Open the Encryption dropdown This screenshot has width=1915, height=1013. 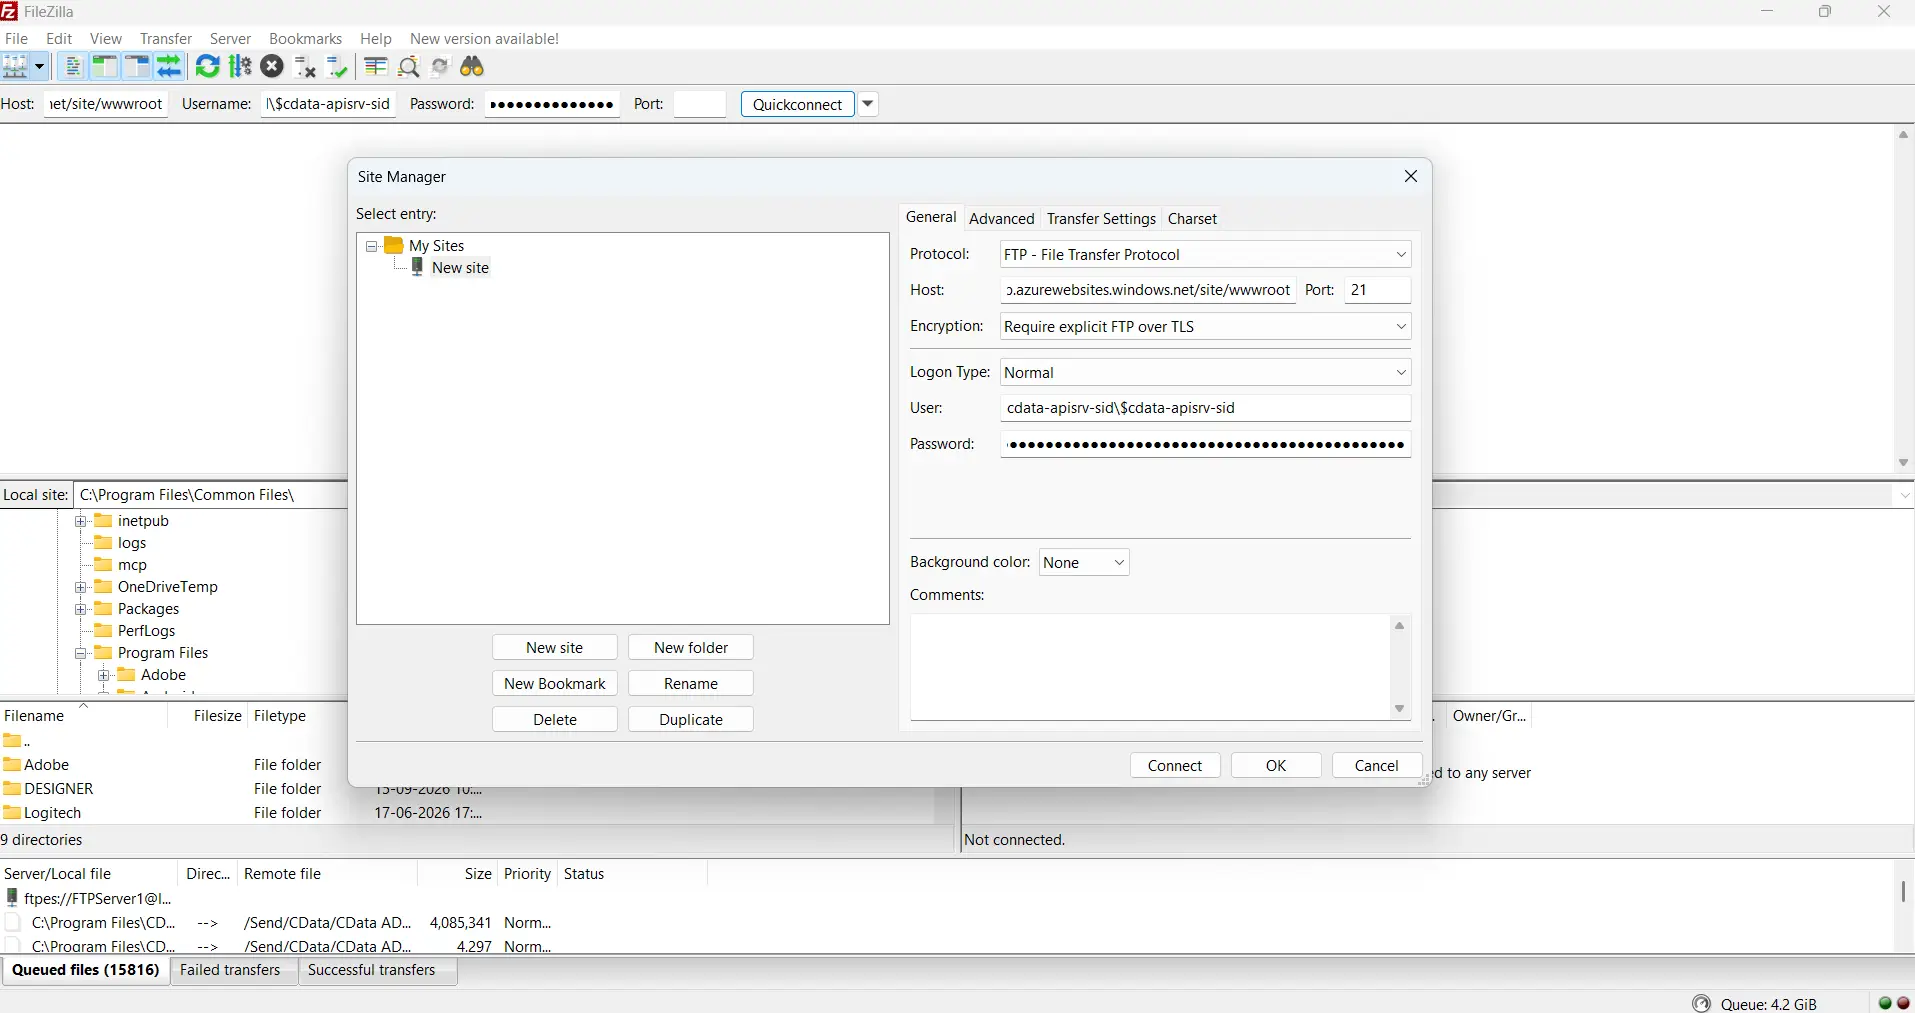(x=1205, y=327)
